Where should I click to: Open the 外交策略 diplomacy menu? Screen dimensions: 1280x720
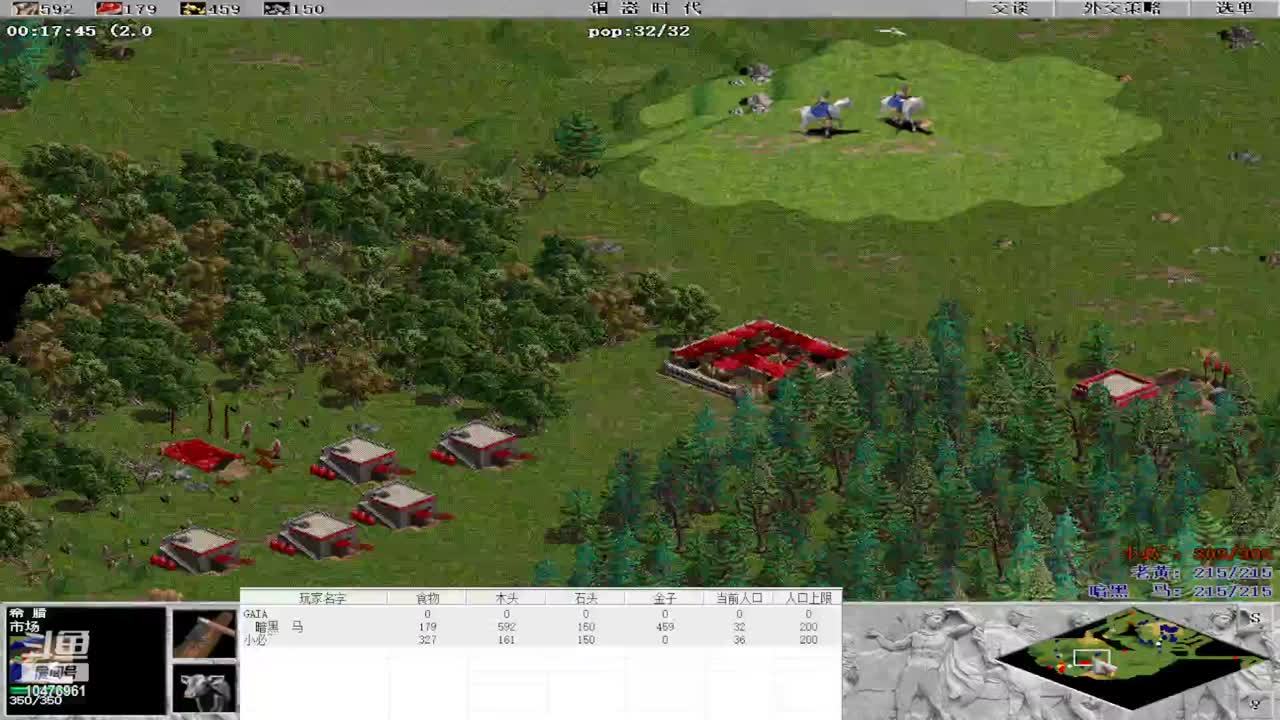(x=1122, y=8)
